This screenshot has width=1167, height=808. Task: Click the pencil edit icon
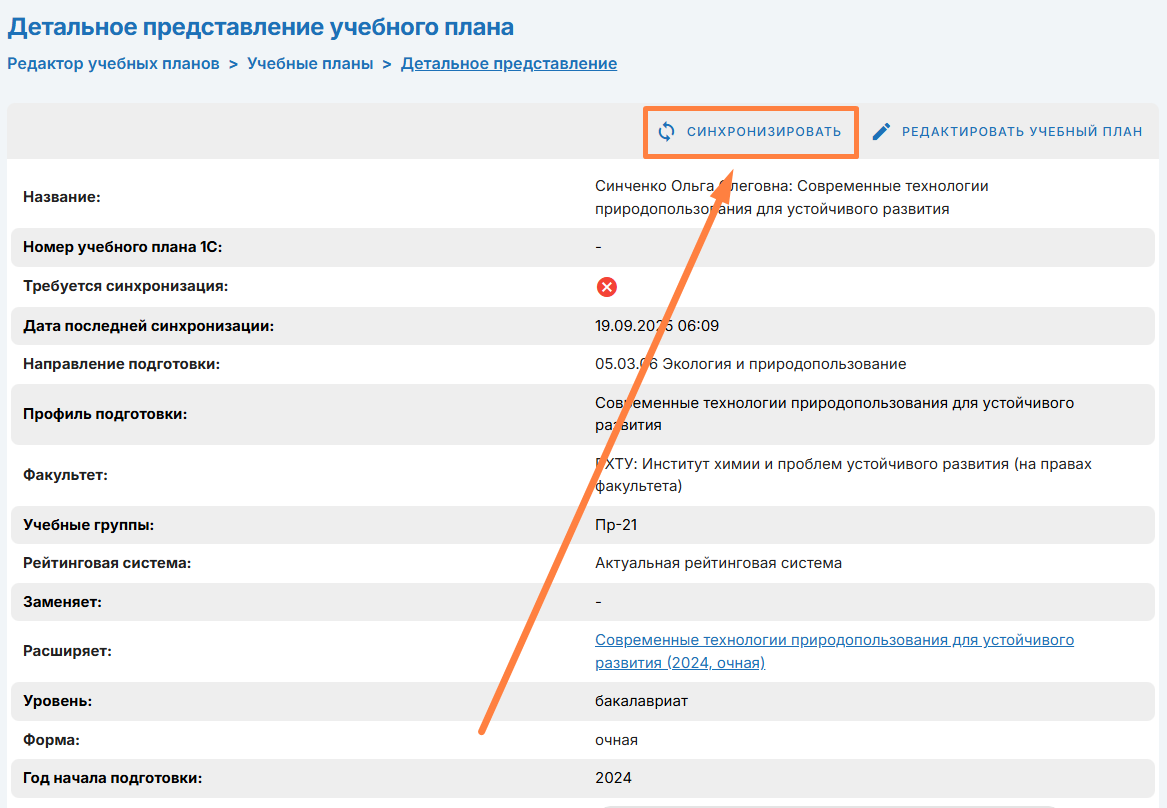click(x=881, y=131)
